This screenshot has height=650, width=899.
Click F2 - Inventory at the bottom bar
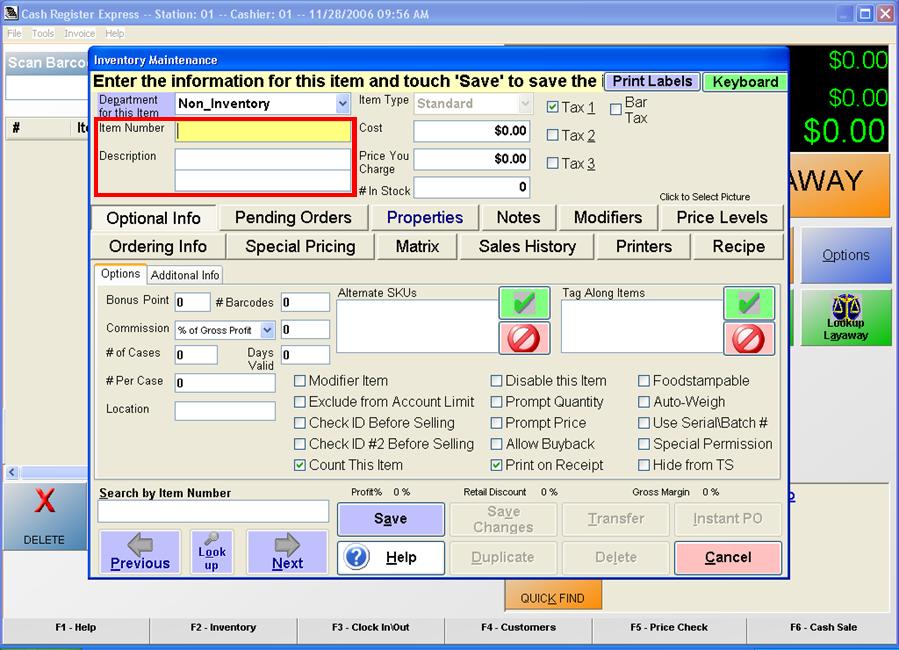(x=223, y=627)
